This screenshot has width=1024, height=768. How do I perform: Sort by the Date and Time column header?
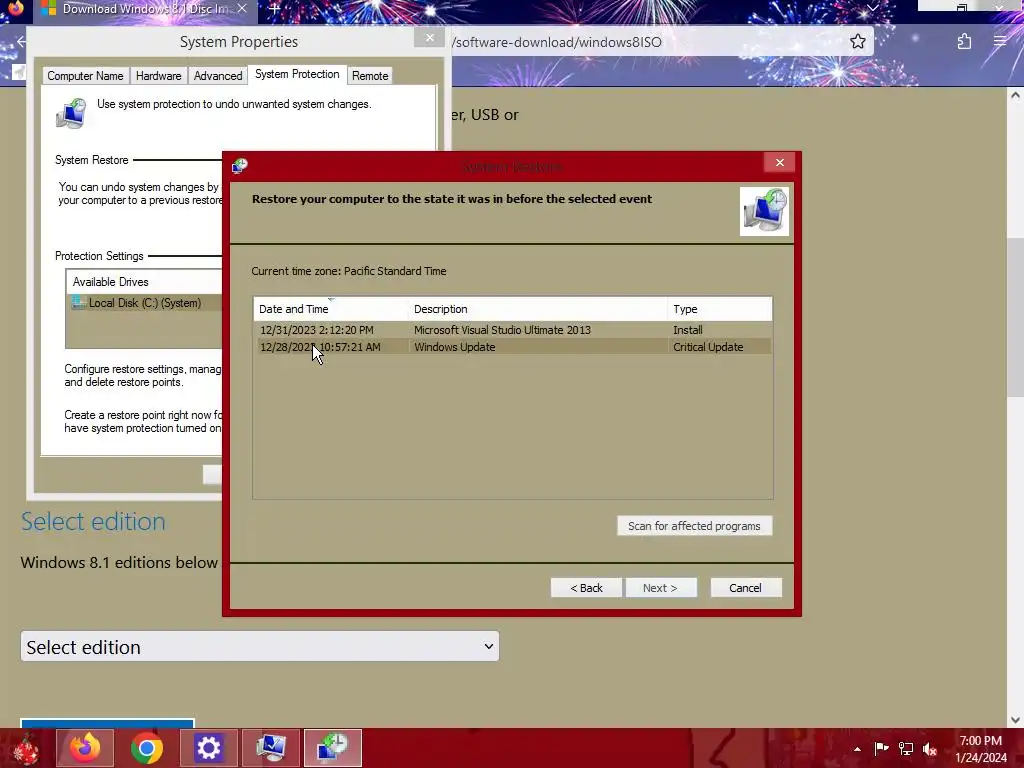(x=330, y=309)
